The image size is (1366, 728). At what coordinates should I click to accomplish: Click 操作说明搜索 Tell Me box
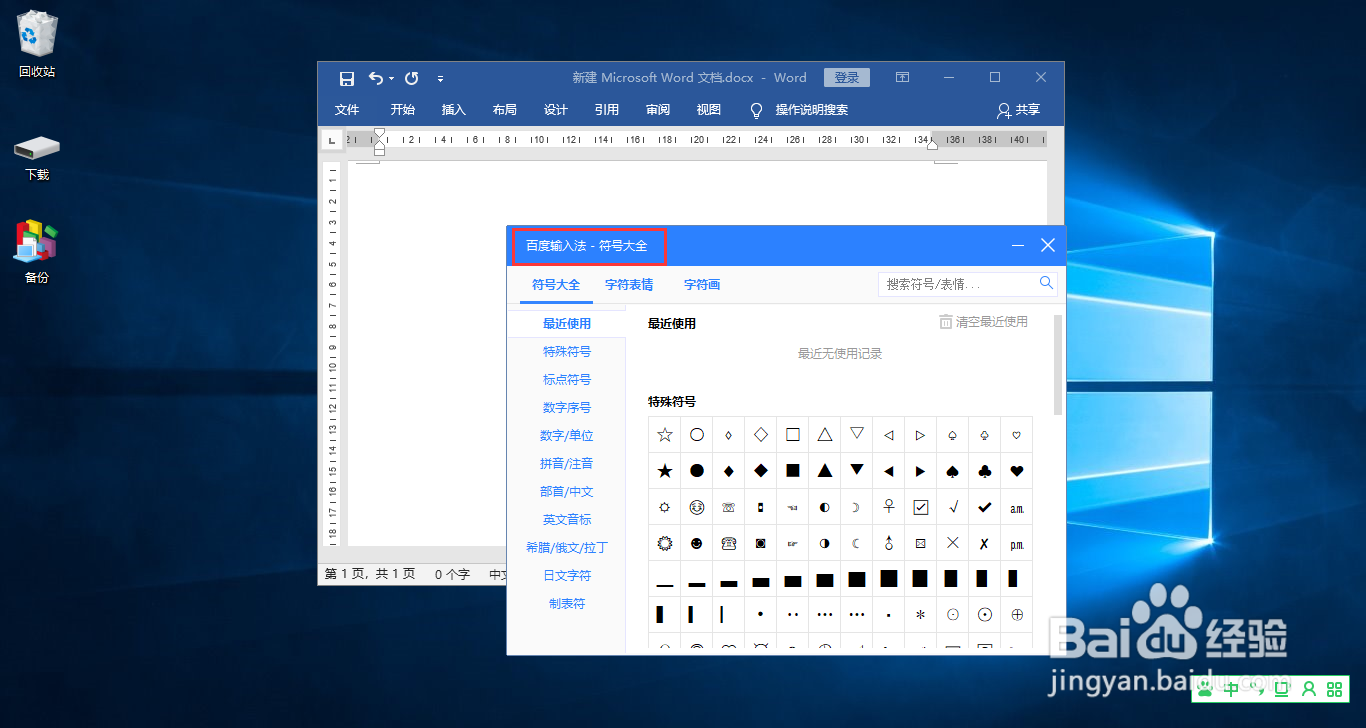812,110
